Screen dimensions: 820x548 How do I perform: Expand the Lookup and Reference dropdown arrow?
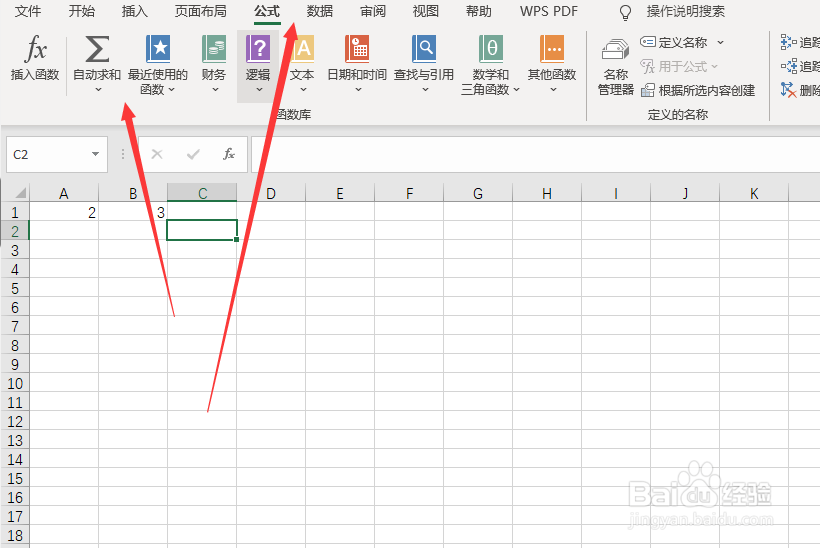click(x=425, y=89)
